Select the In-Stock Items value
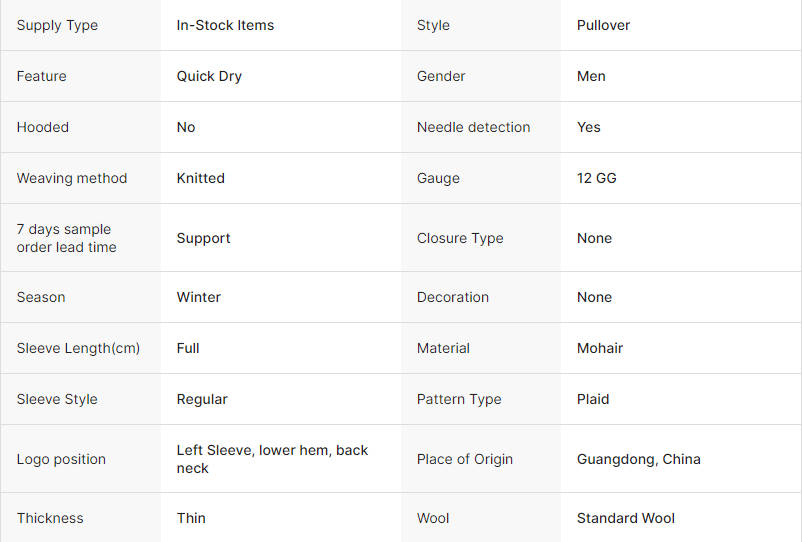This screenshot has height=542, width=802. coord(225,25)
